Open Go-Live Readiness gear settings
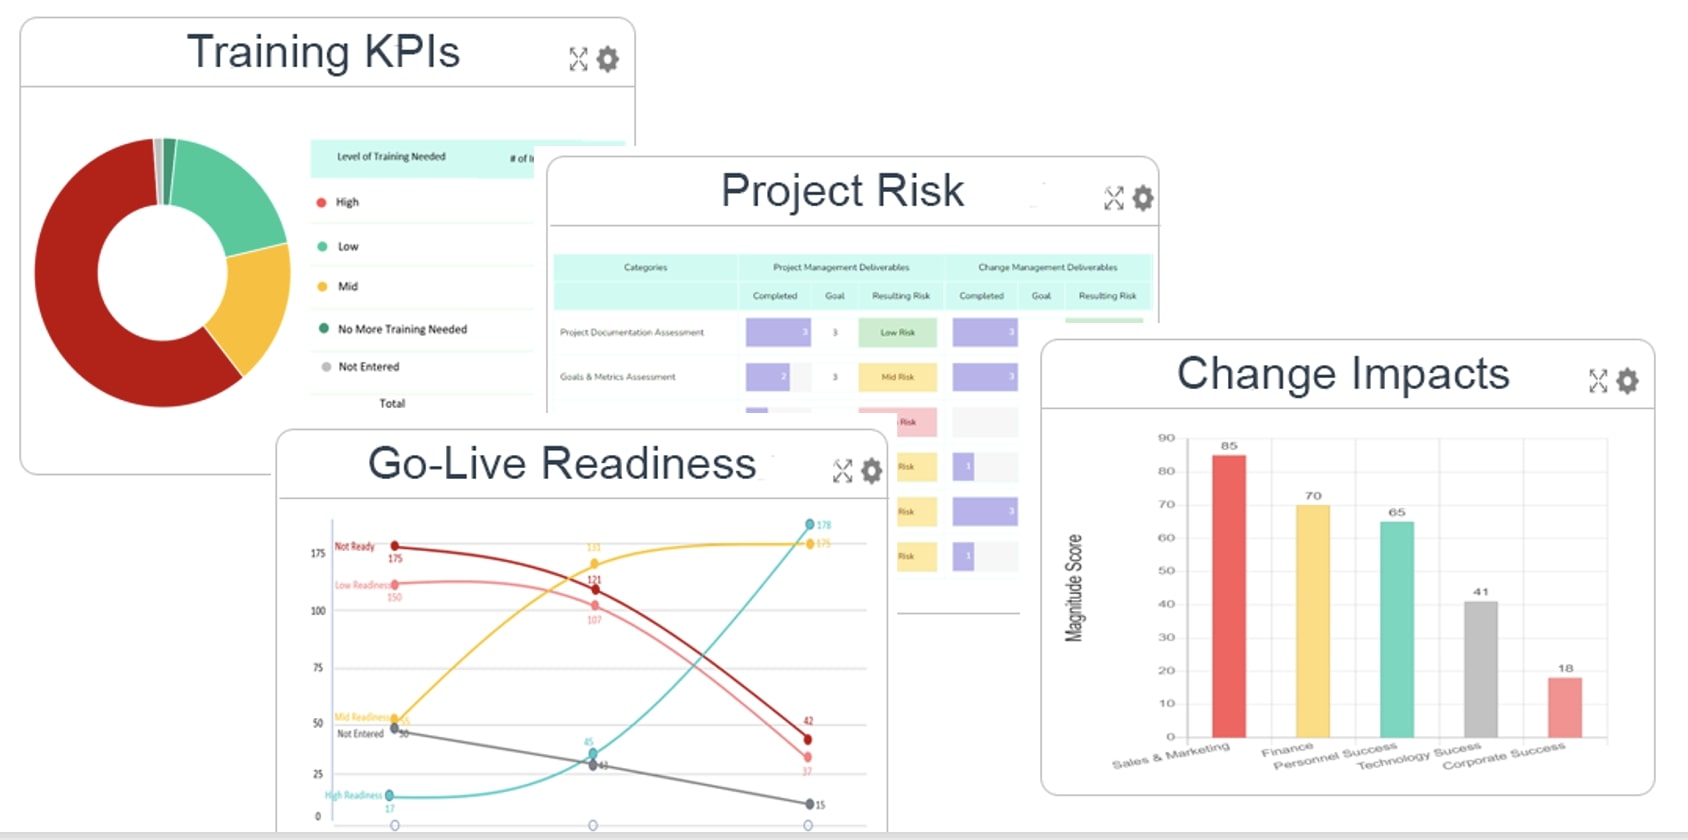The image size is (1688, 840). coord(872,471)
